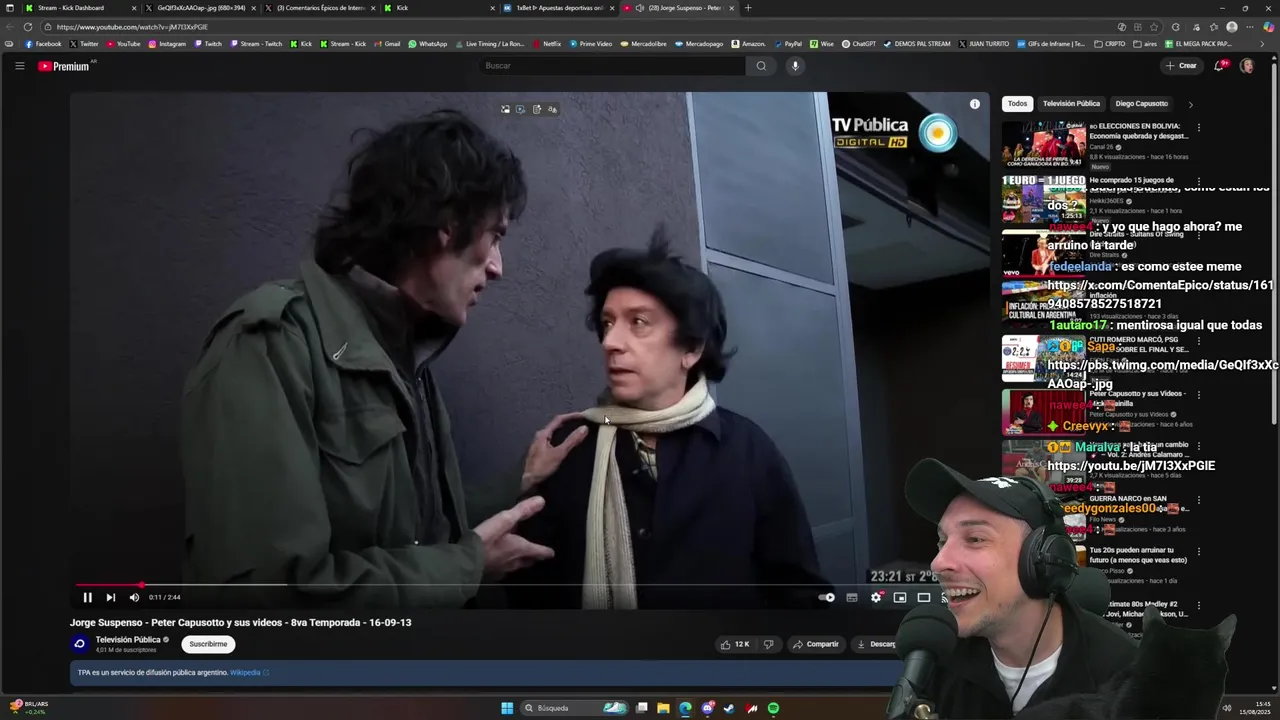The image size is (1280, 720).
Task: Pause the video with the pause button
Action: click(x=87, y=597)
